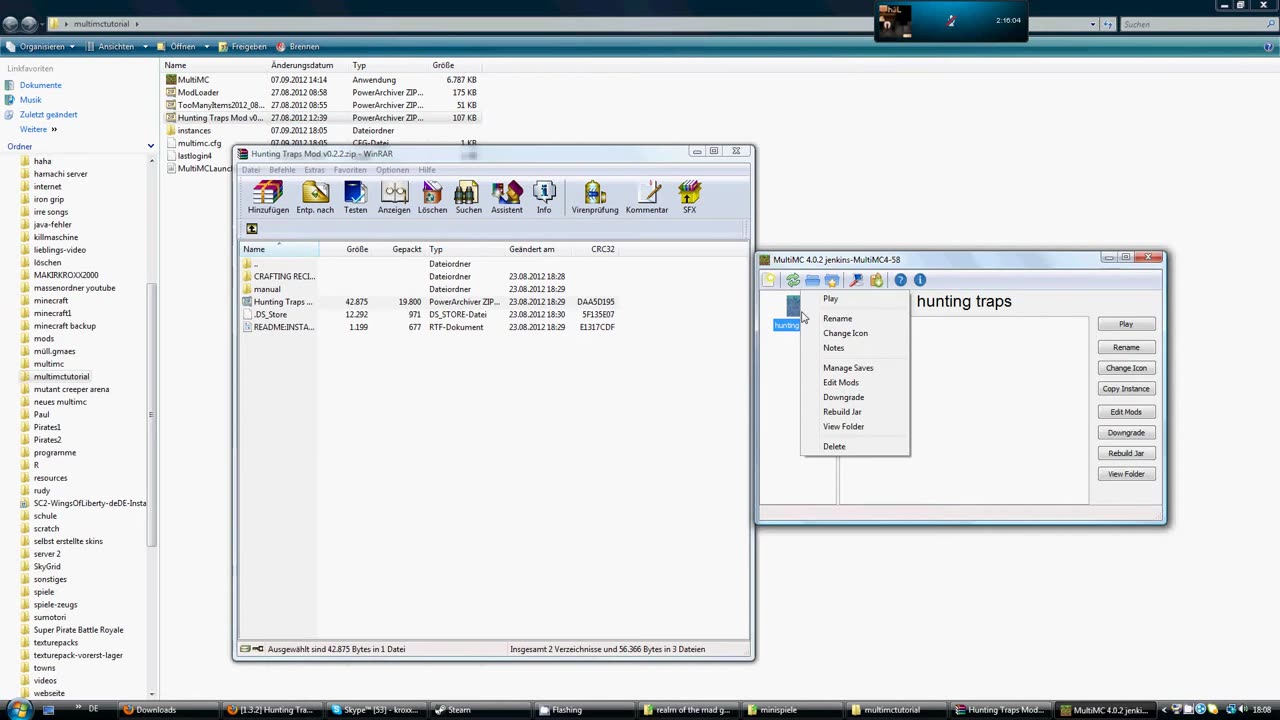The width and height of the screenshot is (1280, 720).
Task: Click the Windows Start orb
Action: click(x=18, y=709)
